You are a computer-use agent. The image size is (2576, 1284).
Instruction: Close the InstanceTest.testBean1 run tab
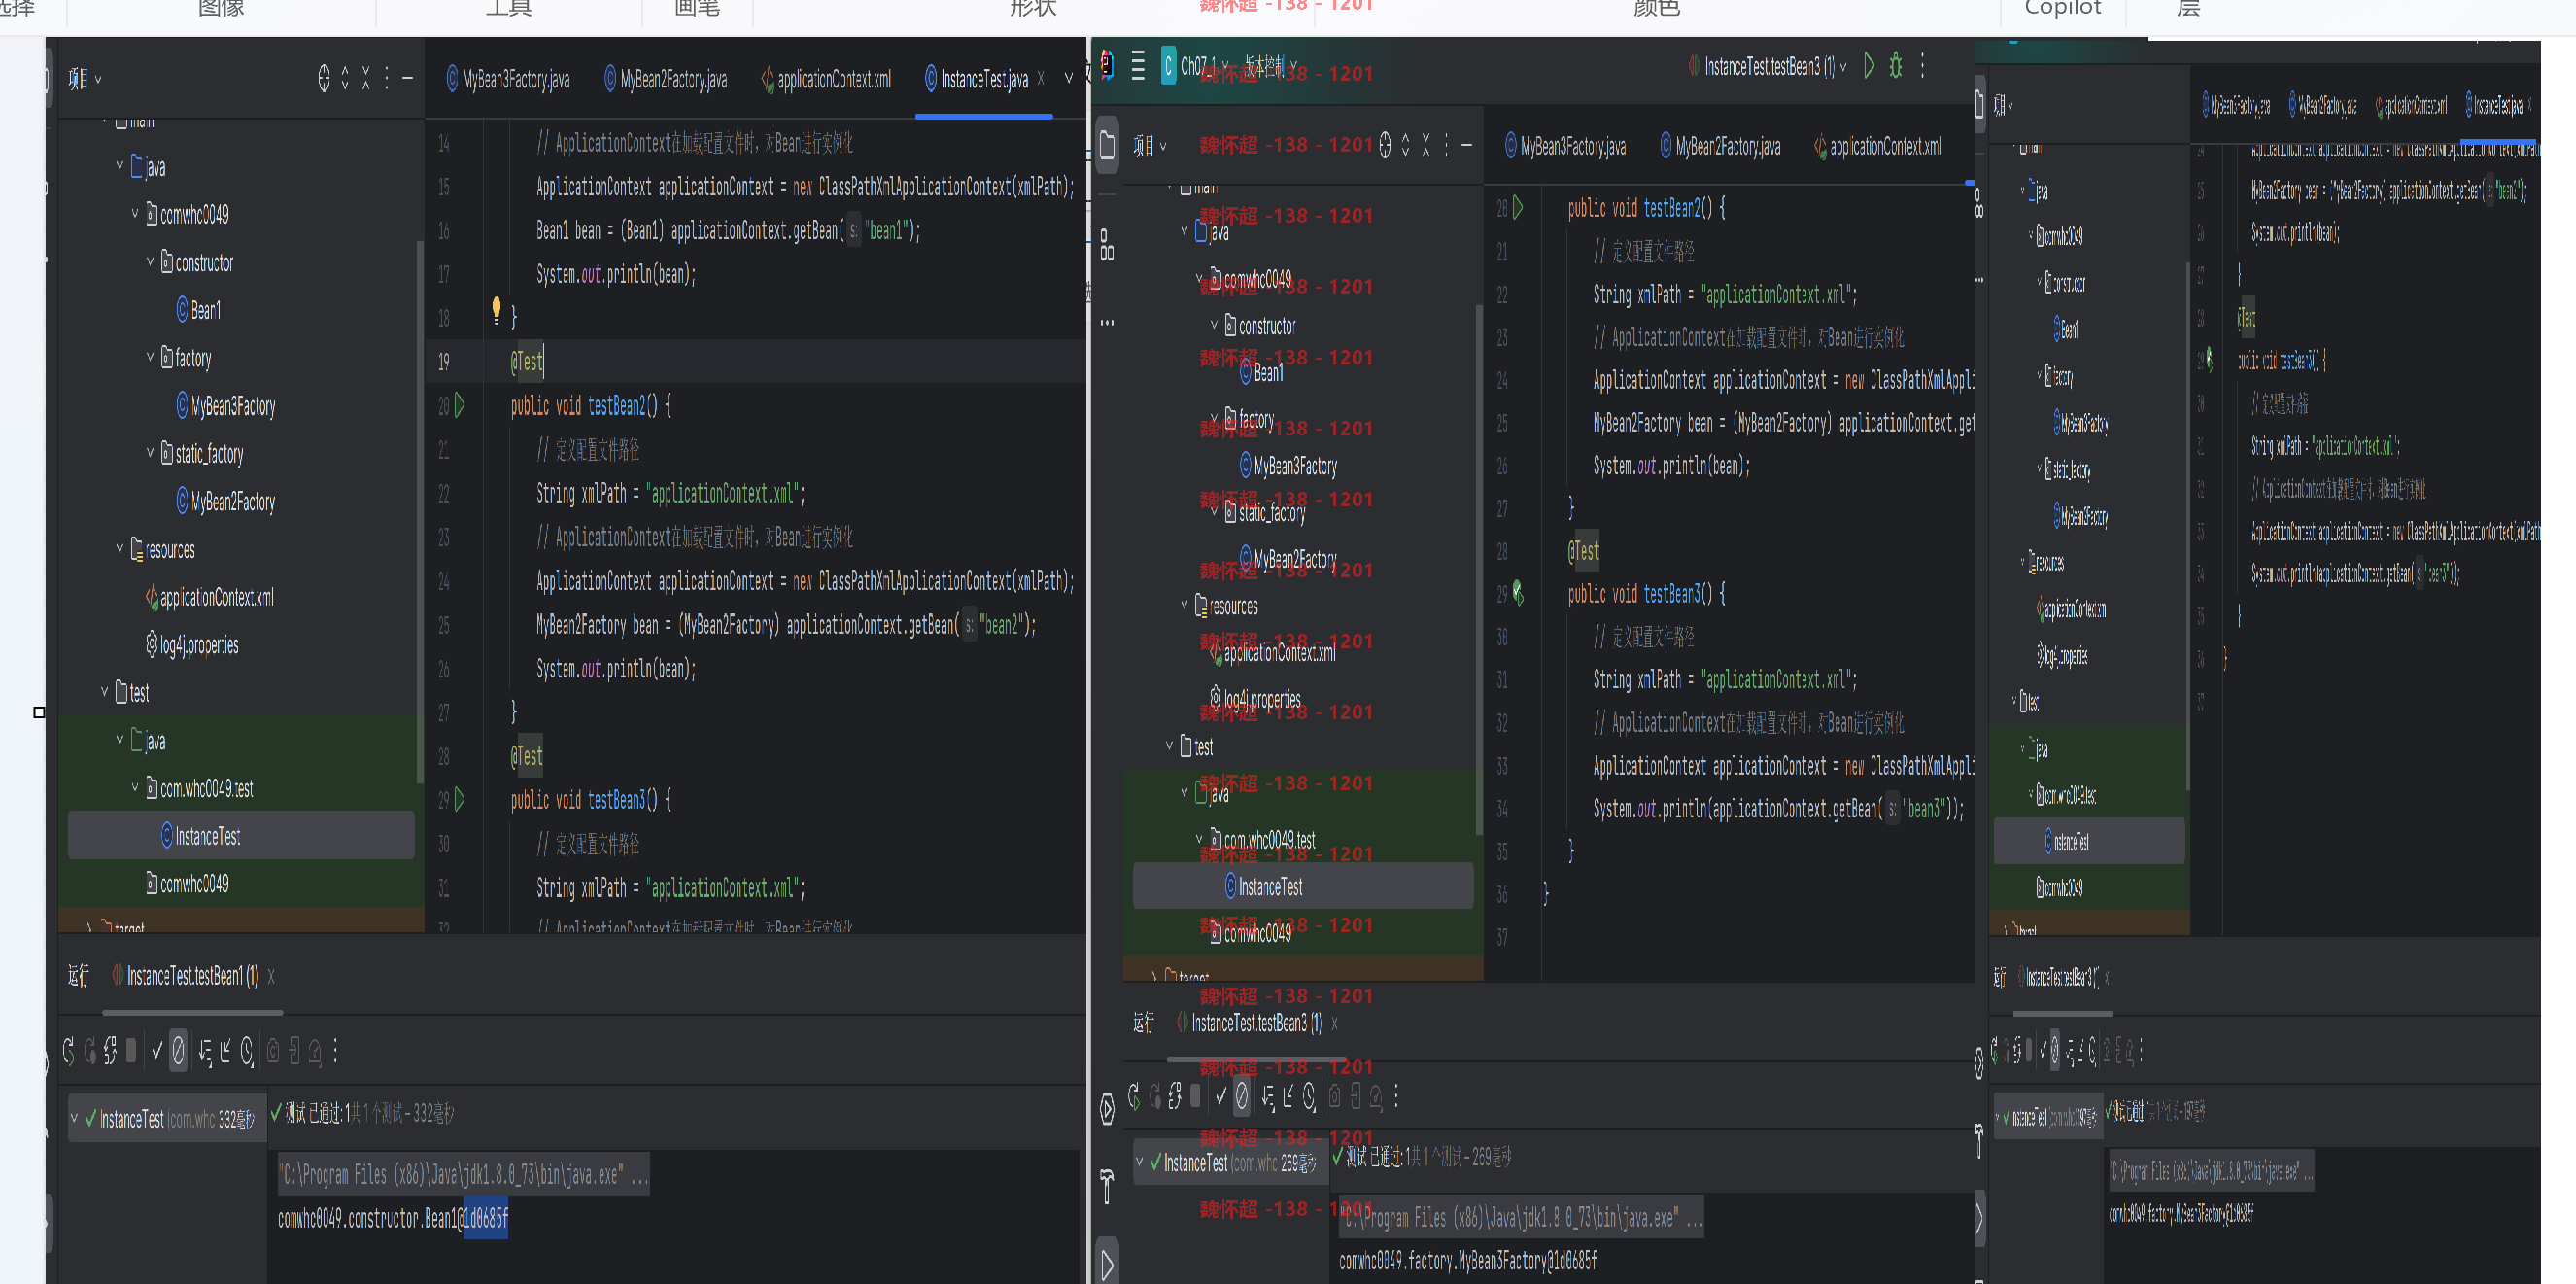coord(271,976)
